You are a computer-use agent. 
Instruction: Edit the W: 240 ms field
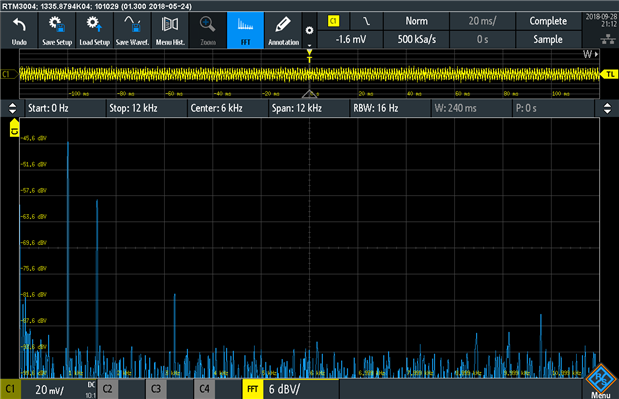pos(472,108)
